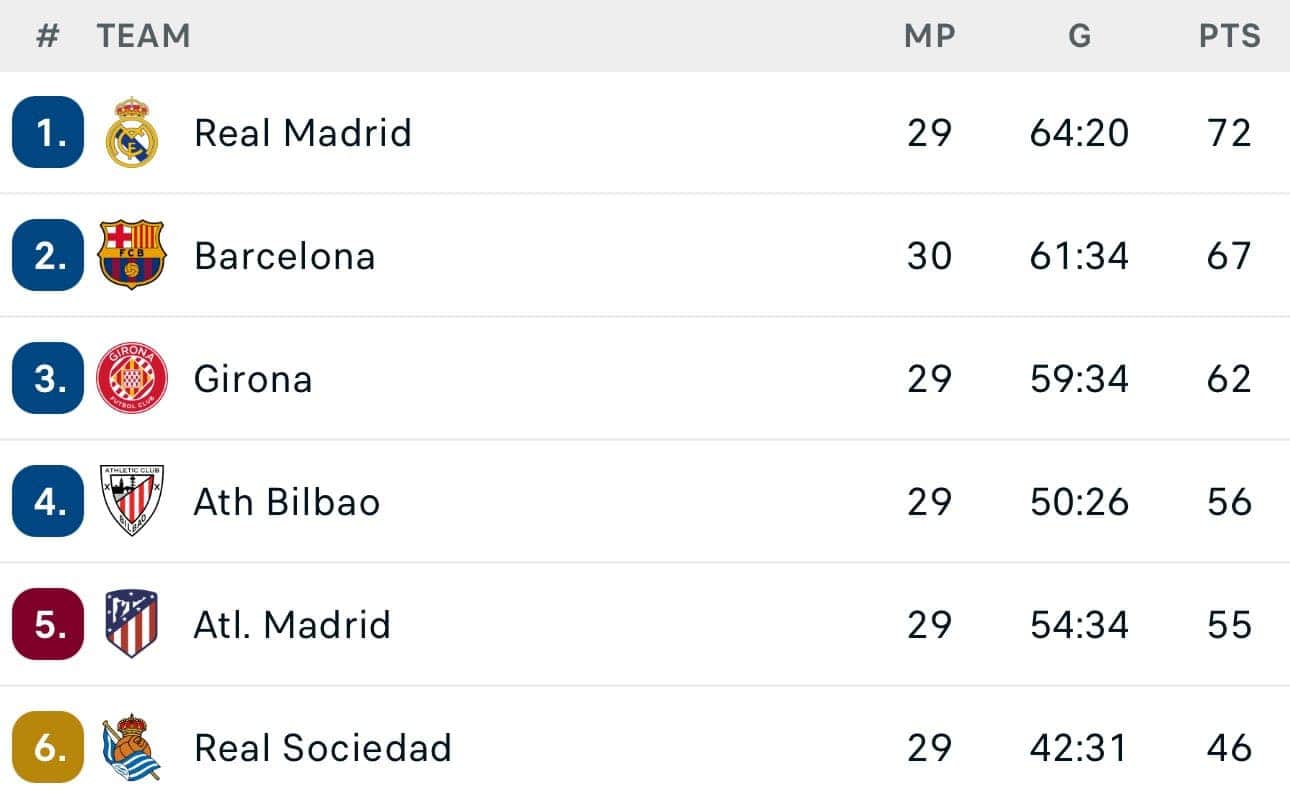The width and height of the screenshot is (1290, 806).
Task: Click the TEAM column header
Action: click(x=144, y=37)
